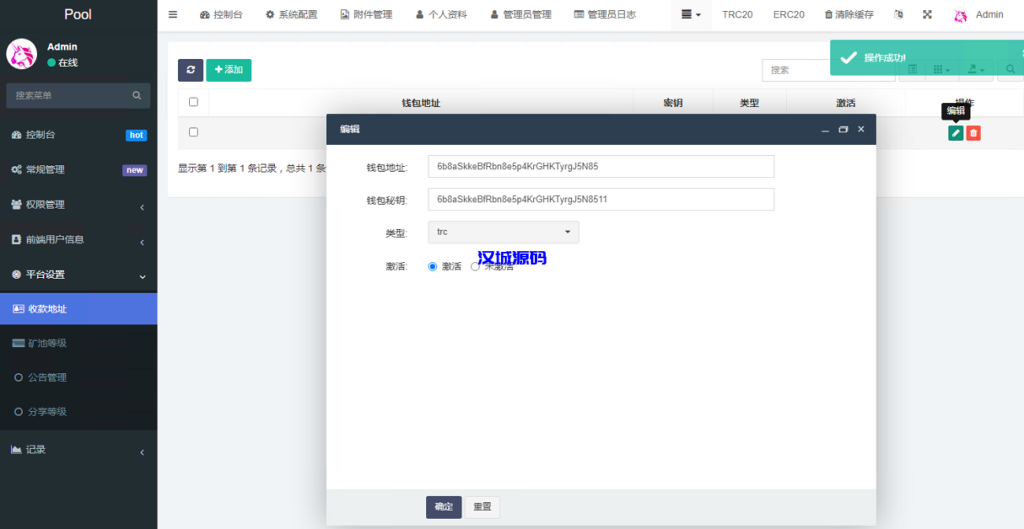Toggle the hamburger sidebar menu icon
The height and width of the screenshot is (529, 1024).
click(173, 14)
